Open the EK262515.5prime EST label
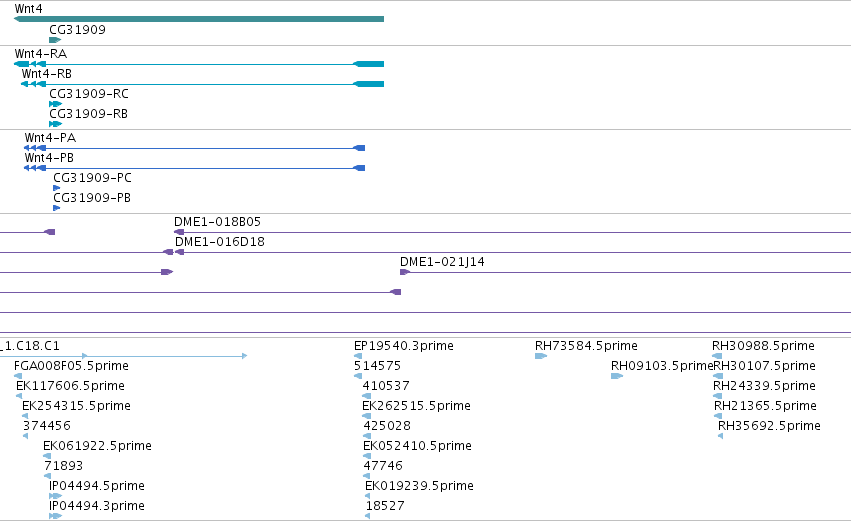Screen dimensions: 851x521 pos(416,406)
